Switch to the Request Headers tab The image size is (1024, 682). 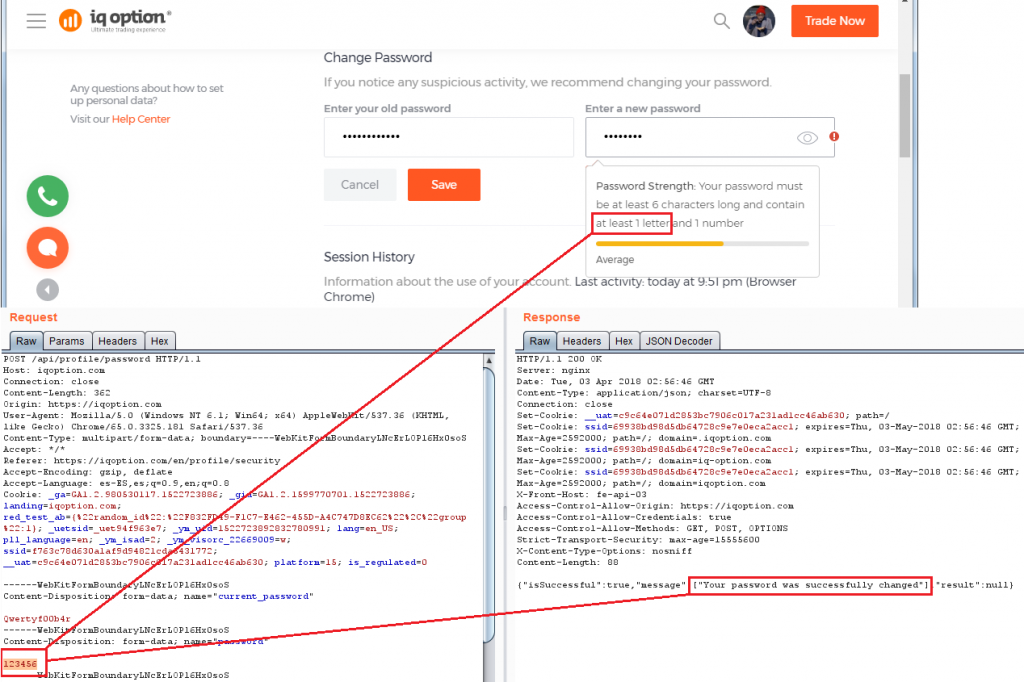click(x=118, y=341)
